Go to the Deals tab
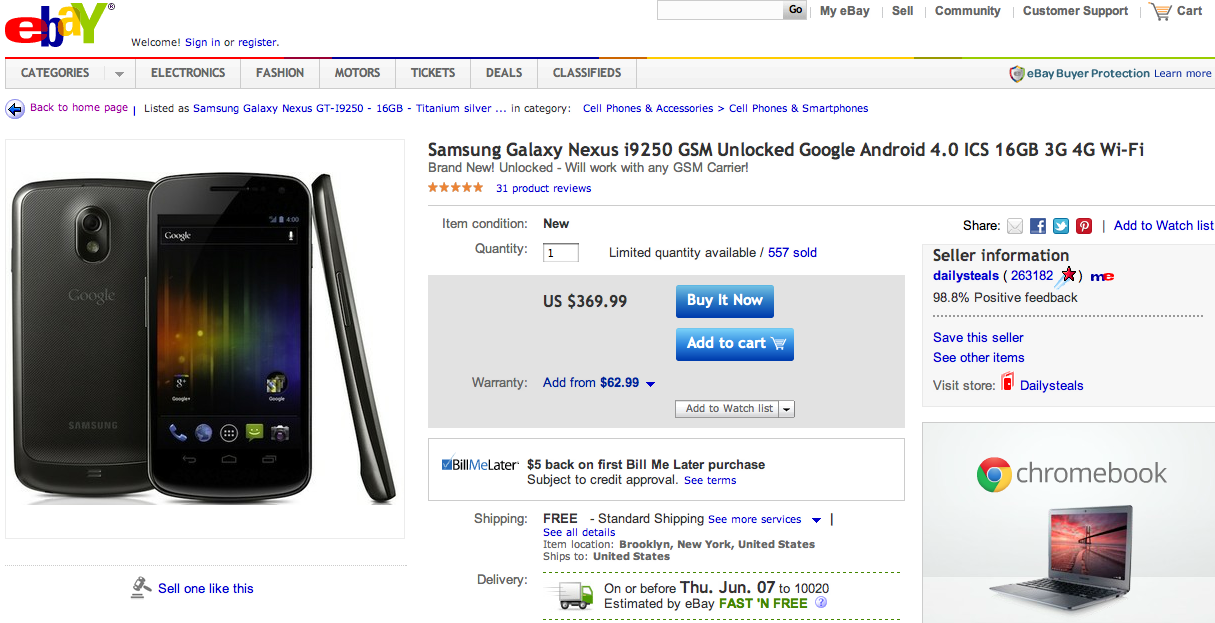The width and height of the screenshot is (1215, 623). tap(504, 73)
